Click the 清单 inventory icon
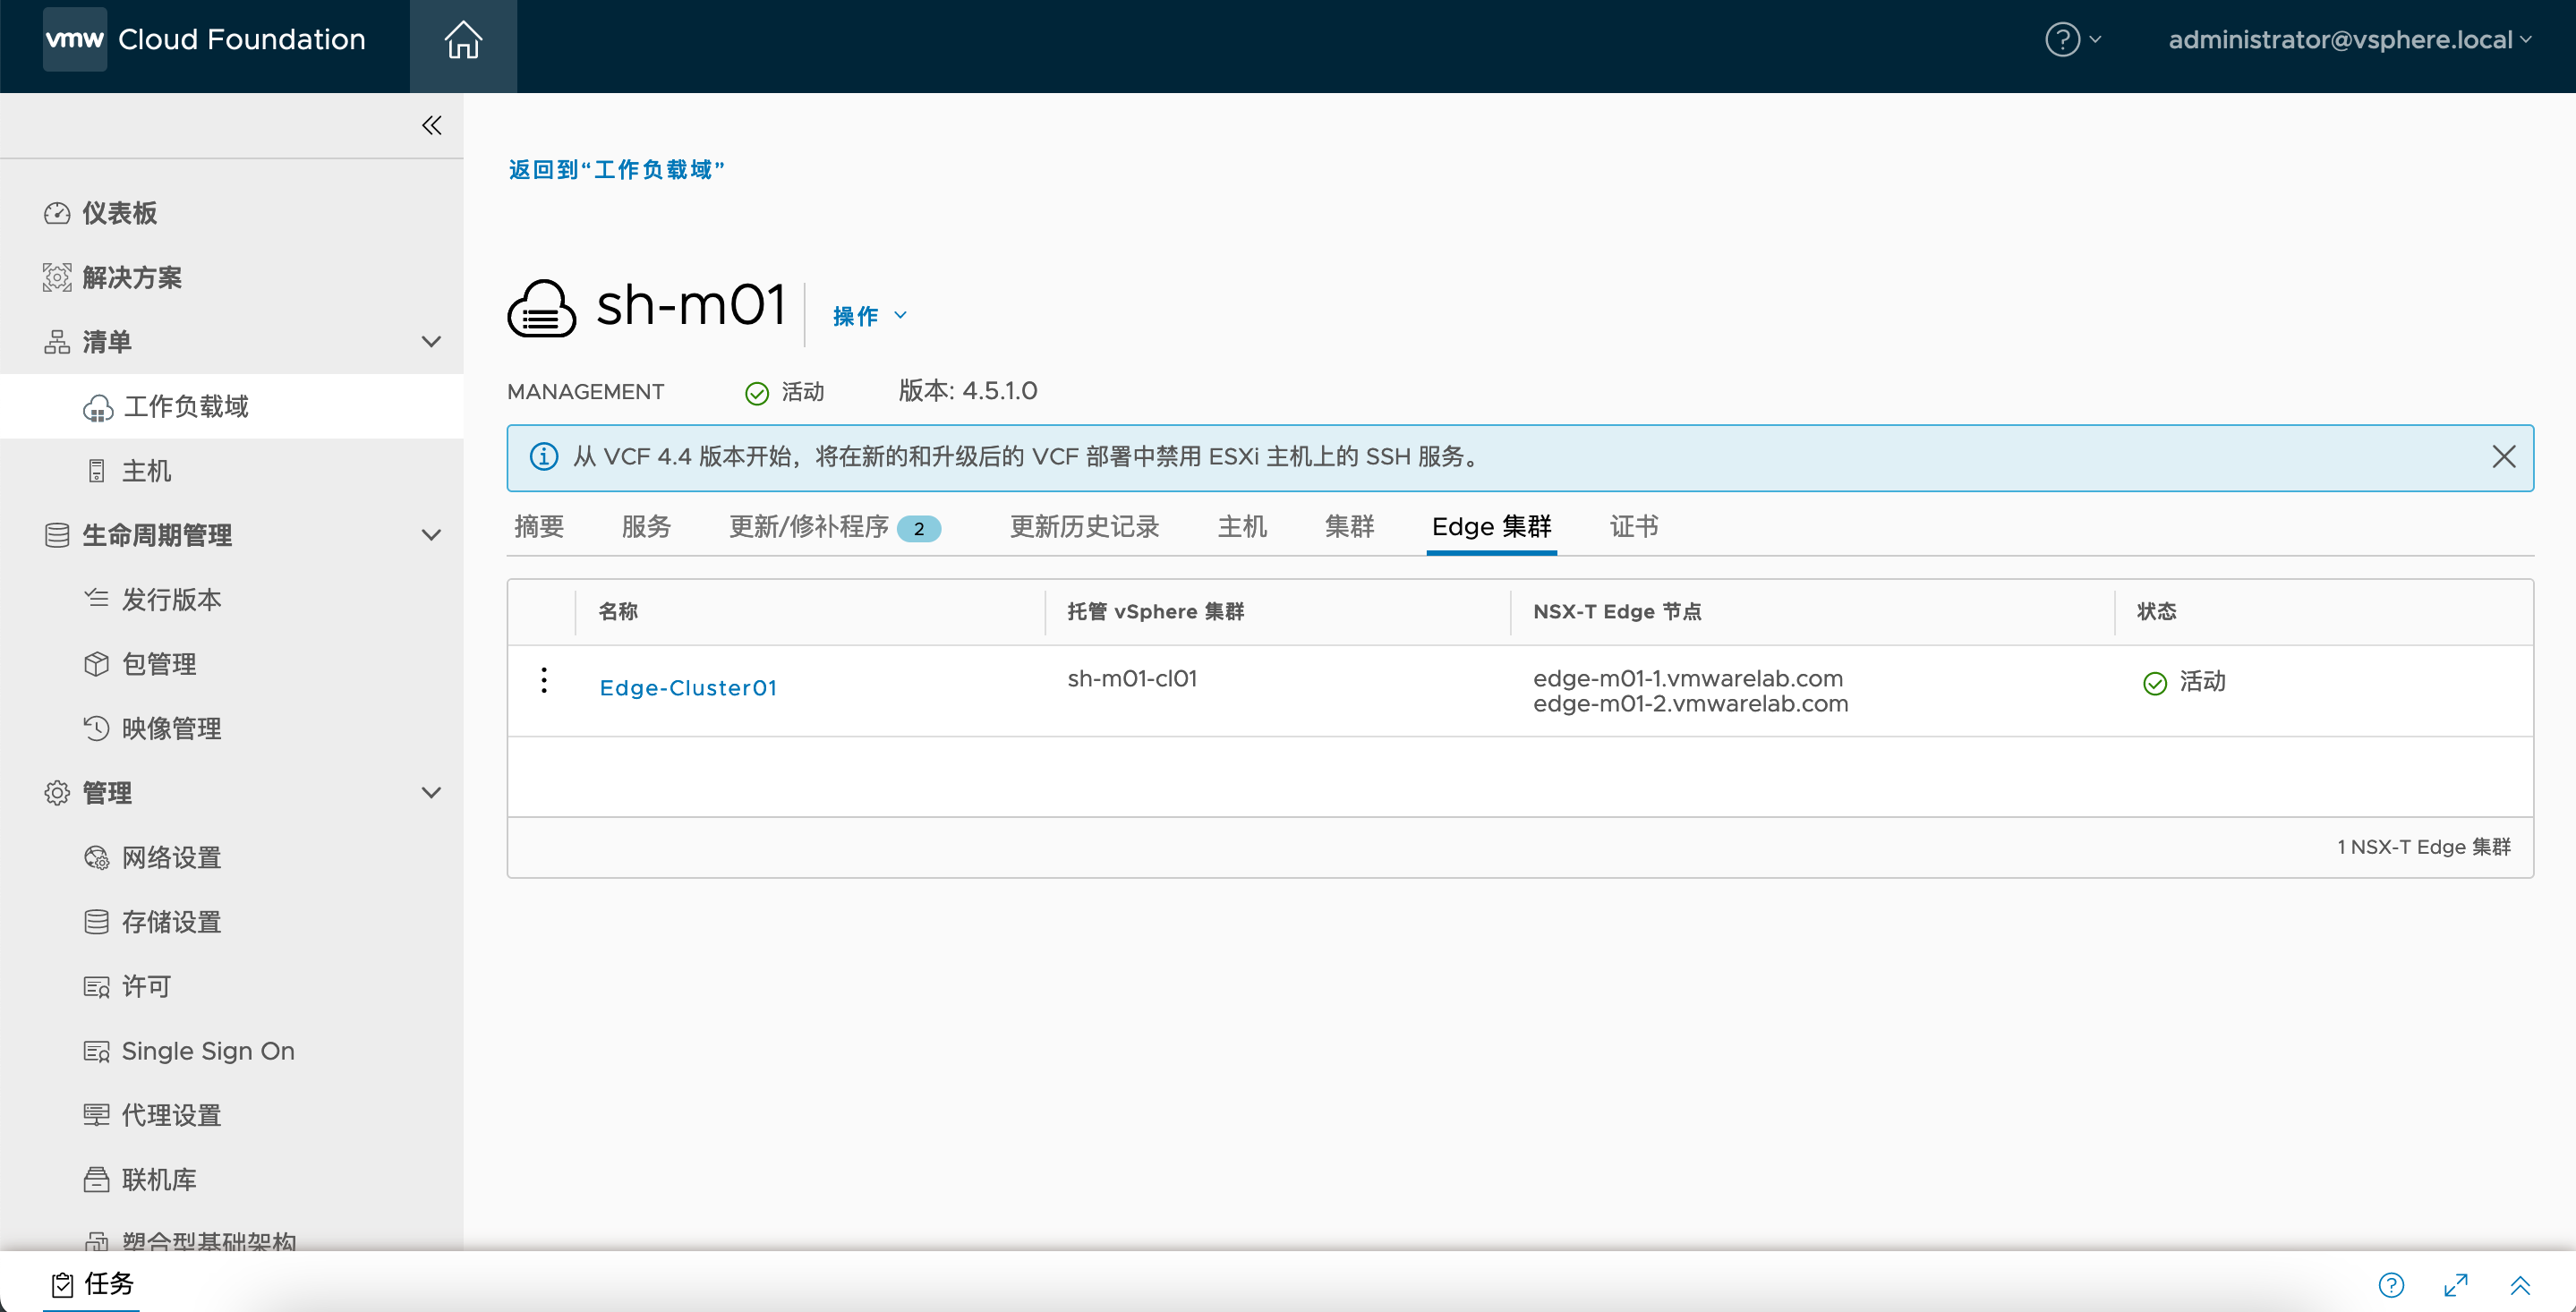2576x1312 pixels. click(57, 342)
